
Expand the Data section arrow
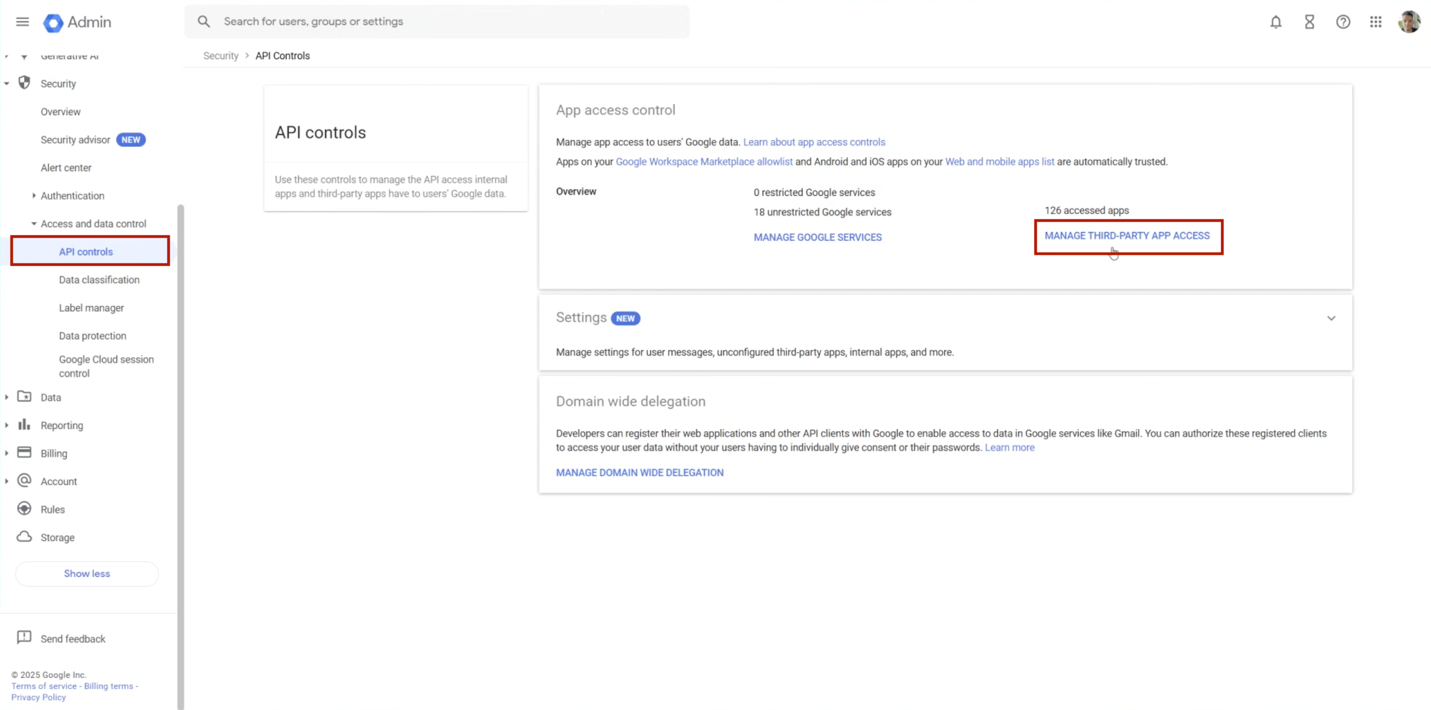[7, 398]
